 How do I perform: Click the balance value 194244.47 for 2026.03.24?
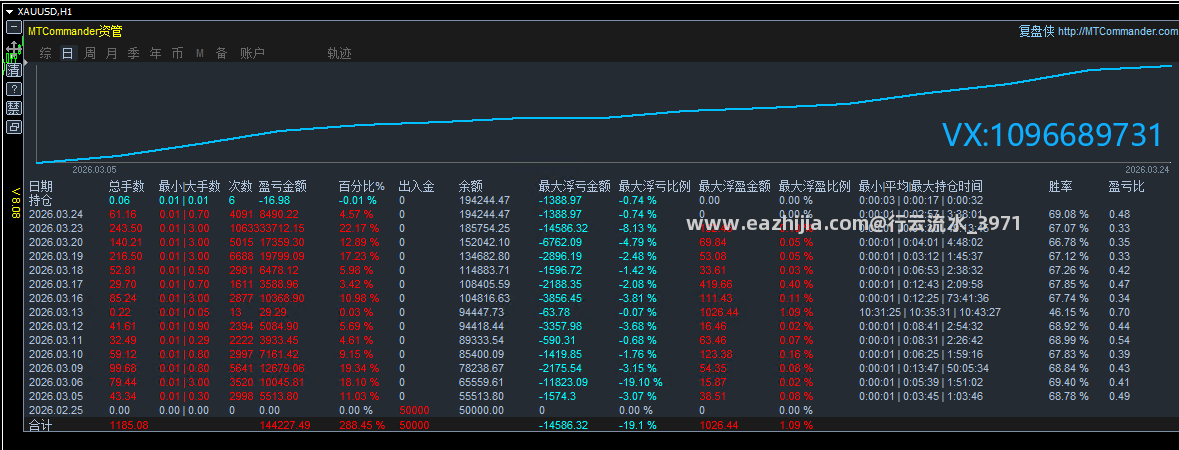pos(484,214)
